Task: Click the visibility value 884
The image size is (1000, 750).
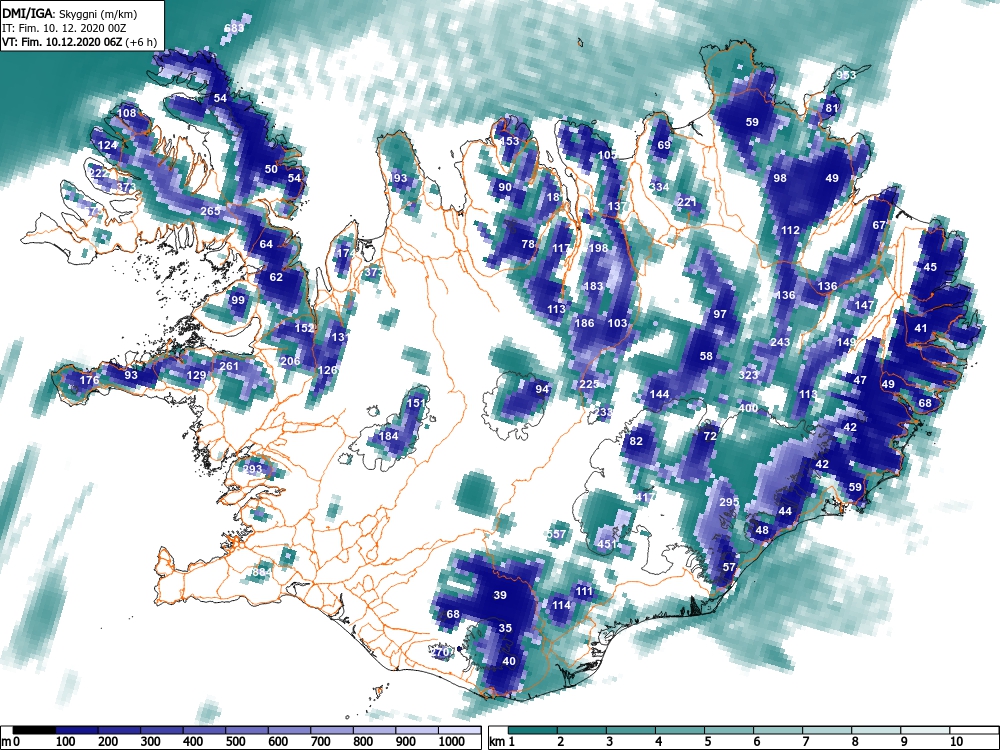Action: [x=261, y=572]
